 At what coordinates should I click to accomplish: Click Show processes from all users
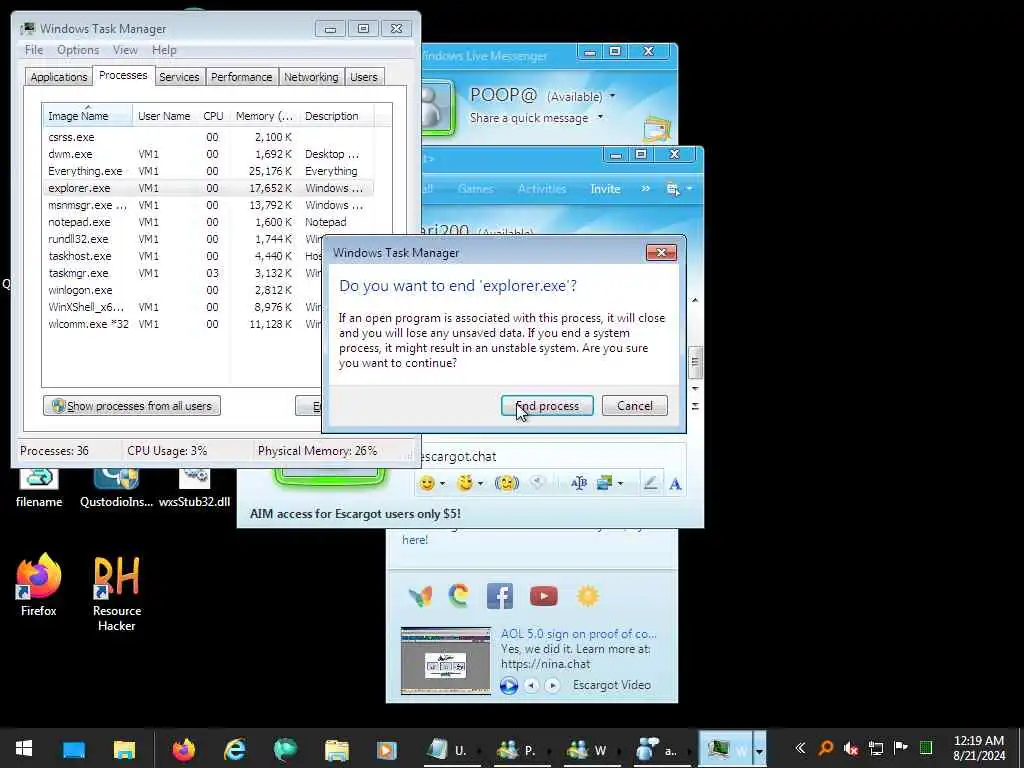point(132,406)
